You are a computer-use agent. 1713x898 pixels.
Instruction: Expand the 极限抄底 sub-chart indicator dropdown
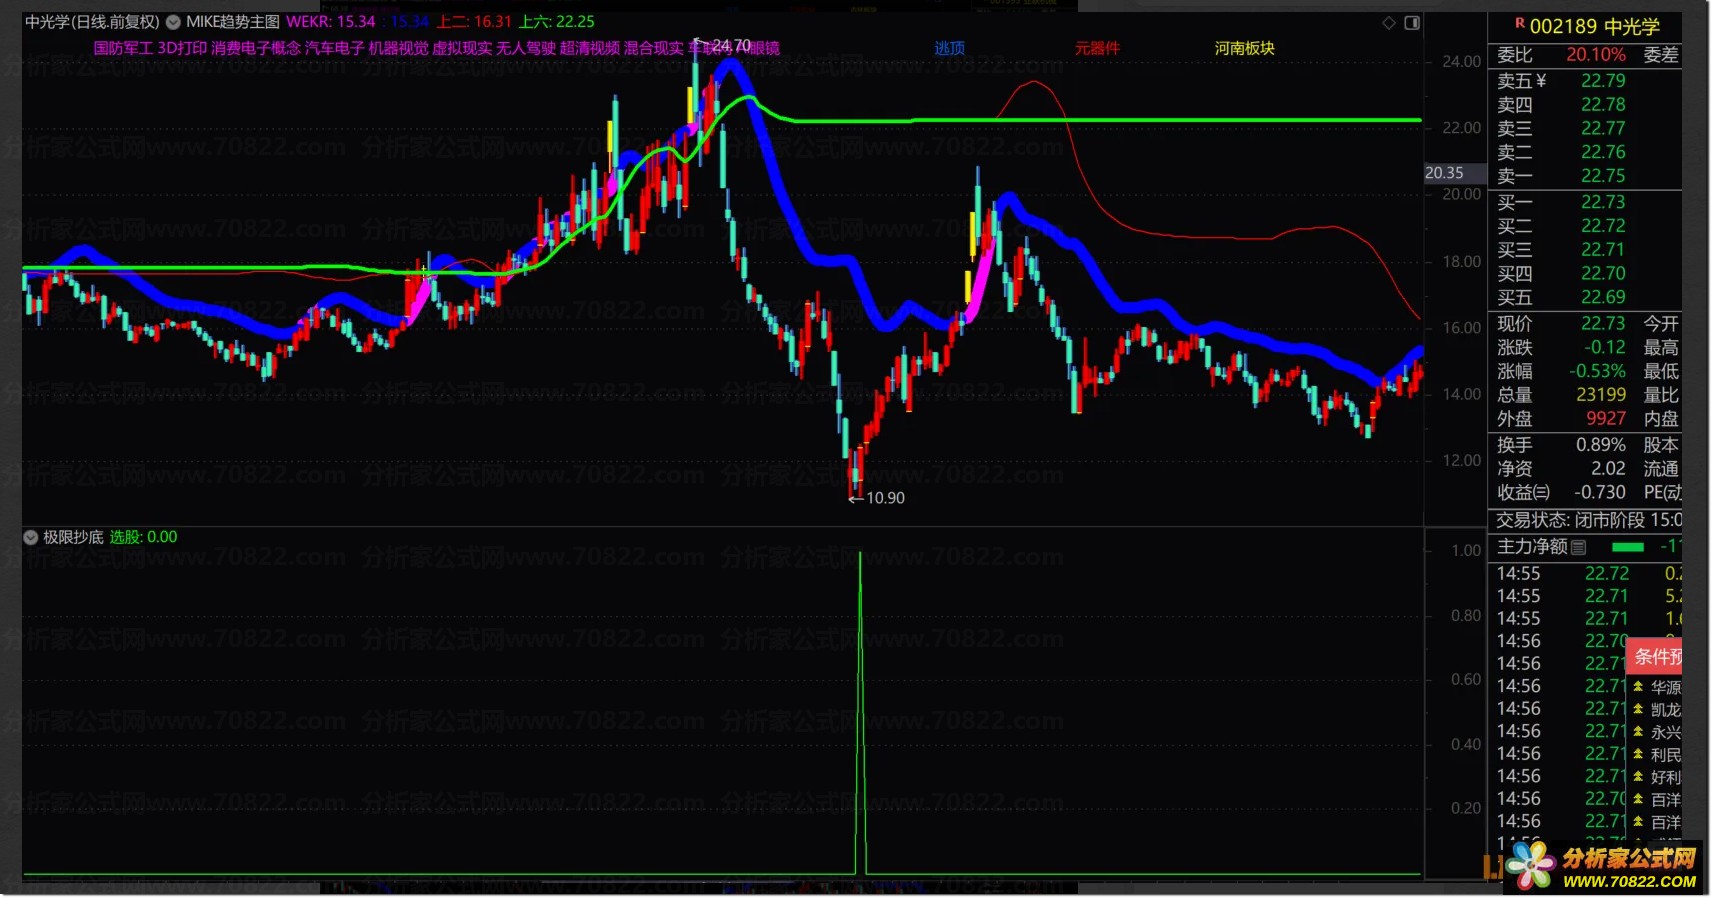click(x=31, y=537)
